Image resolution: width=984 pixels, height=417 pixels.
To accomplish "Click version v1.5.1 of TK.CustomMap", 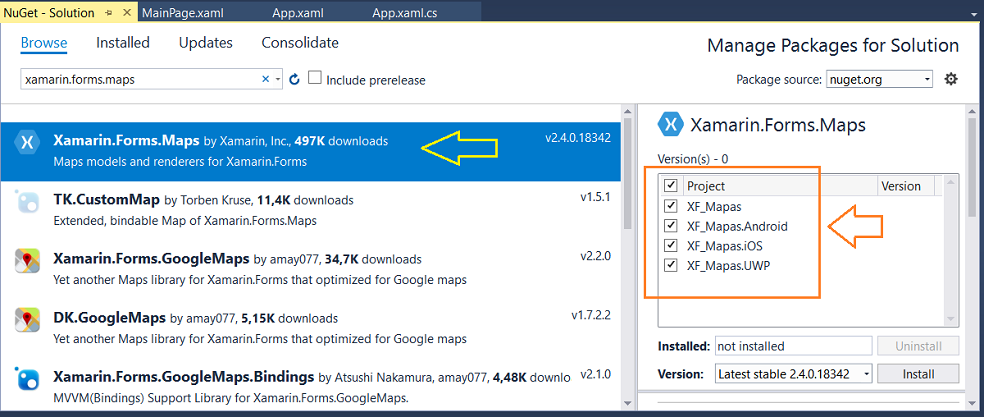I will point(595,197).
